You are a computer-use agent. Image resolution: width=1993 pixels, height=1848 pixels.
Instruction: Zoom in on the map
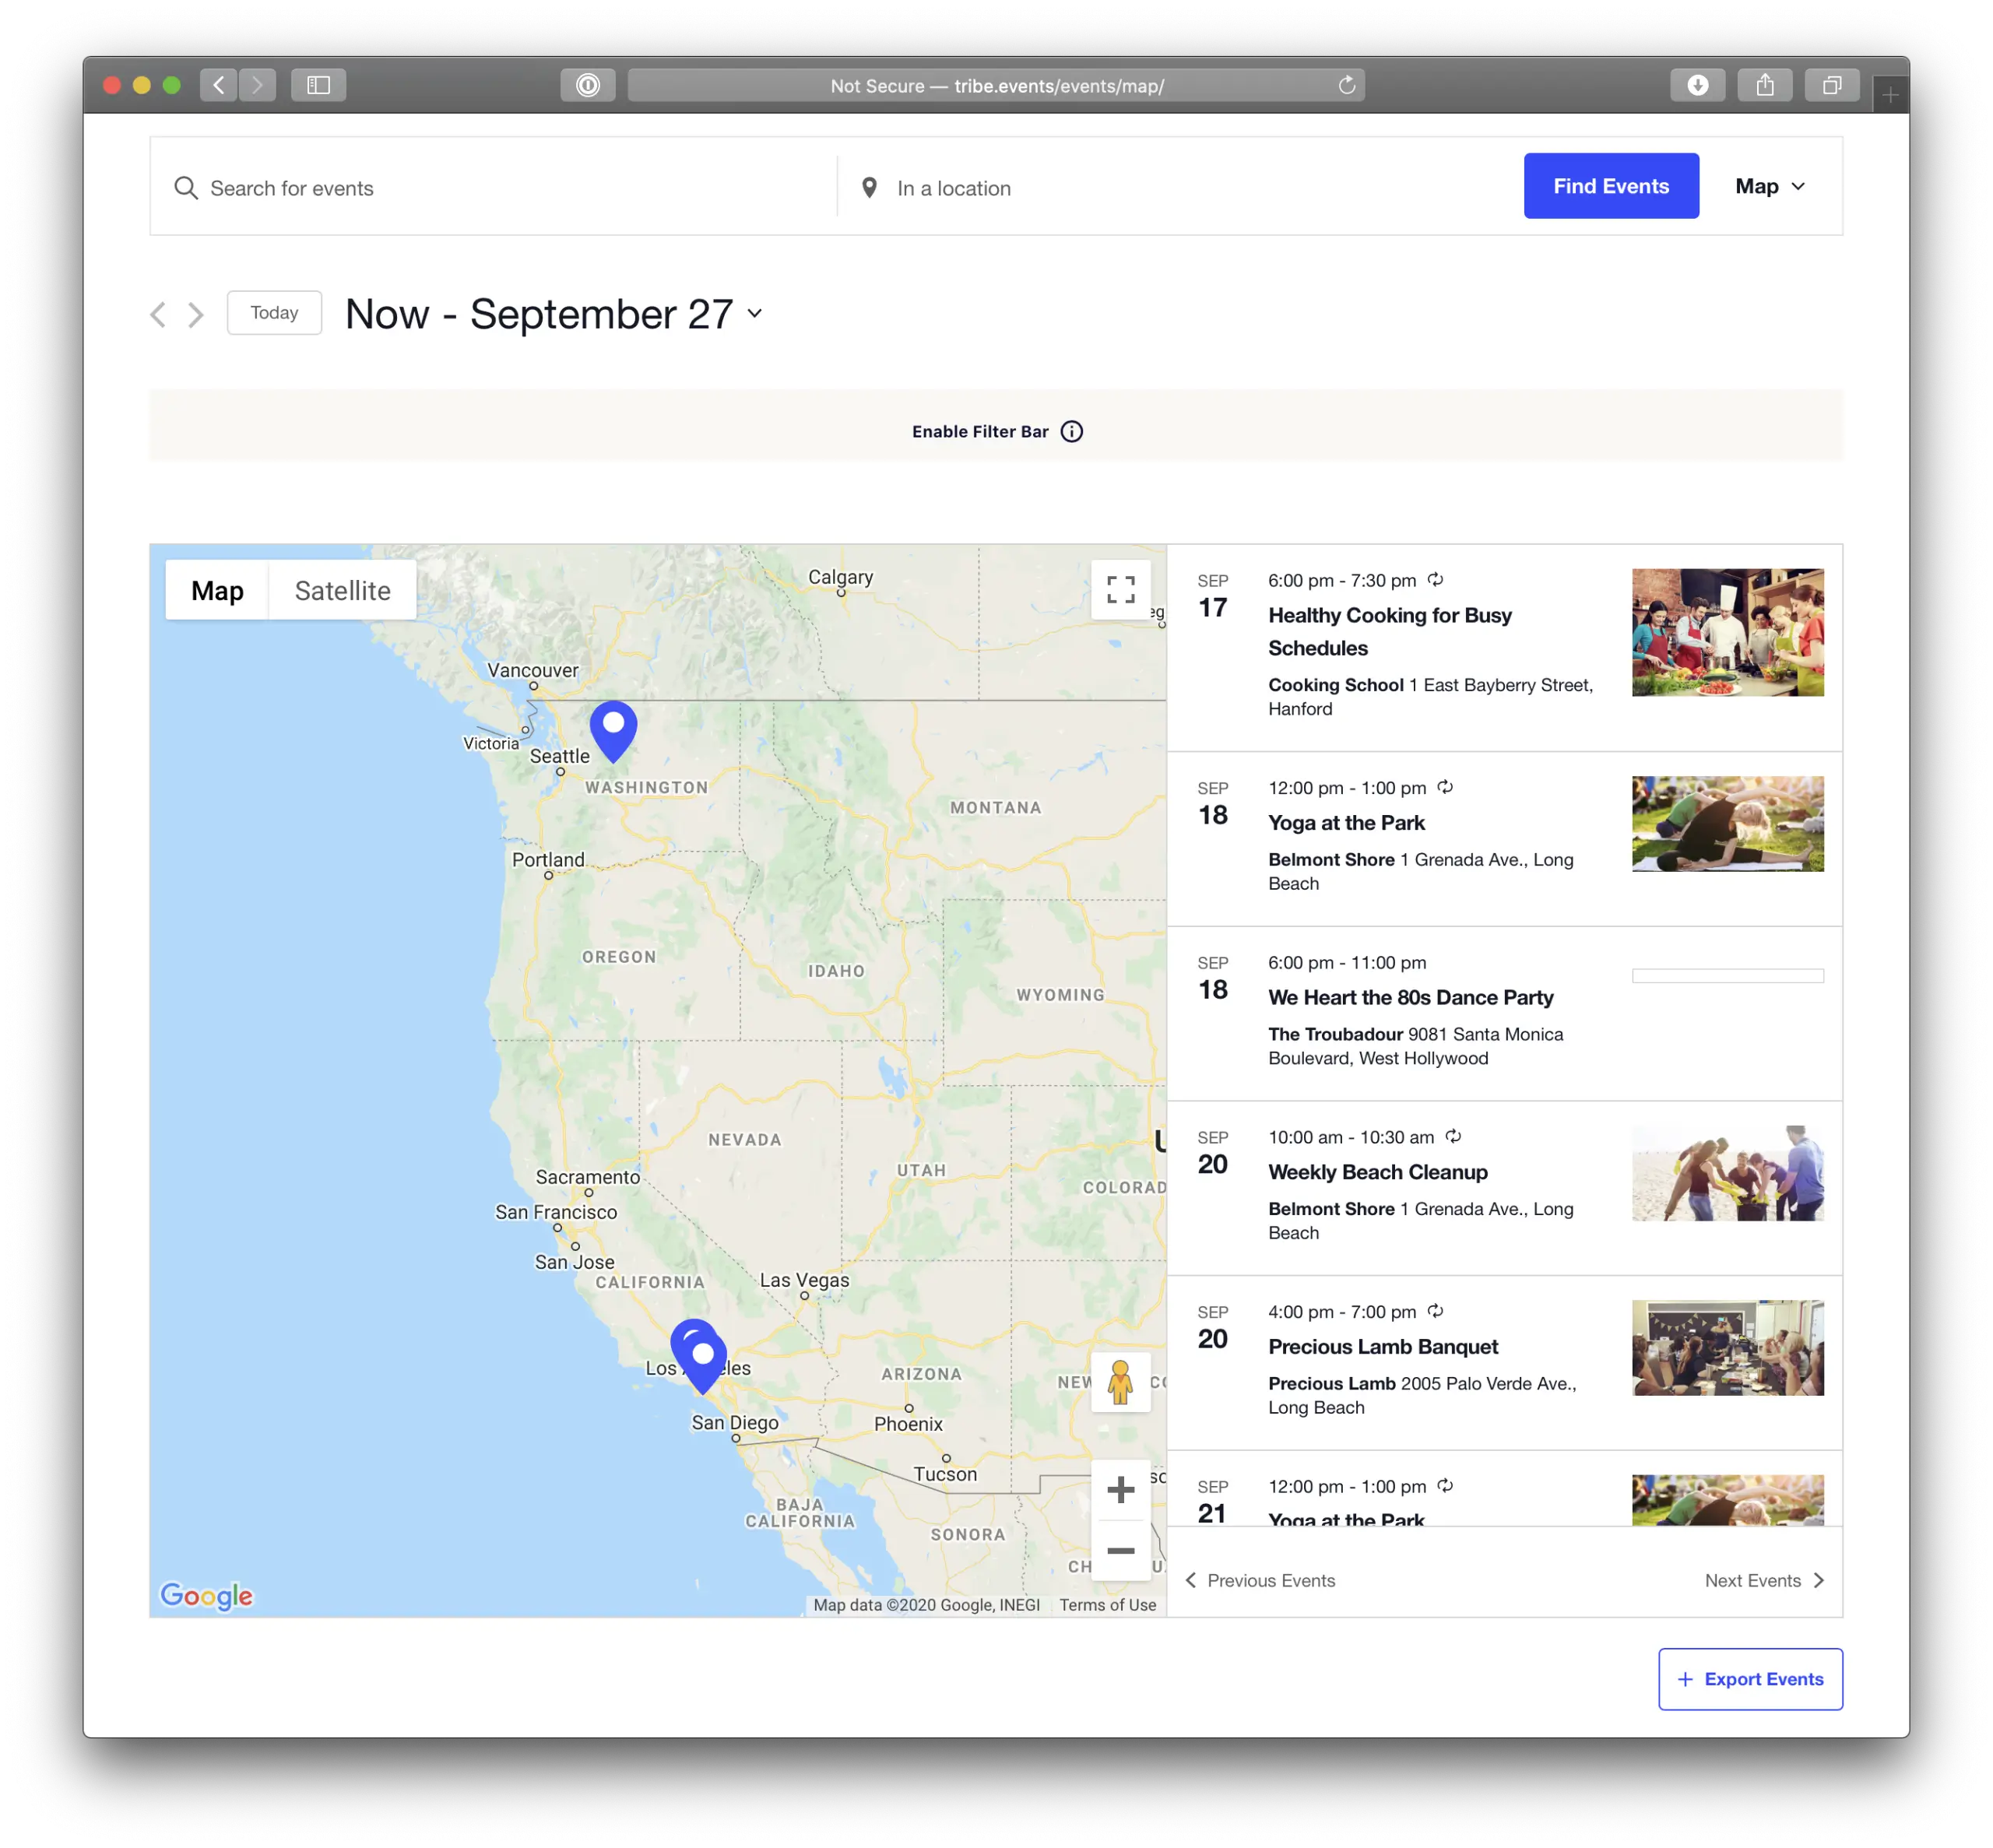[1120, 1490]
